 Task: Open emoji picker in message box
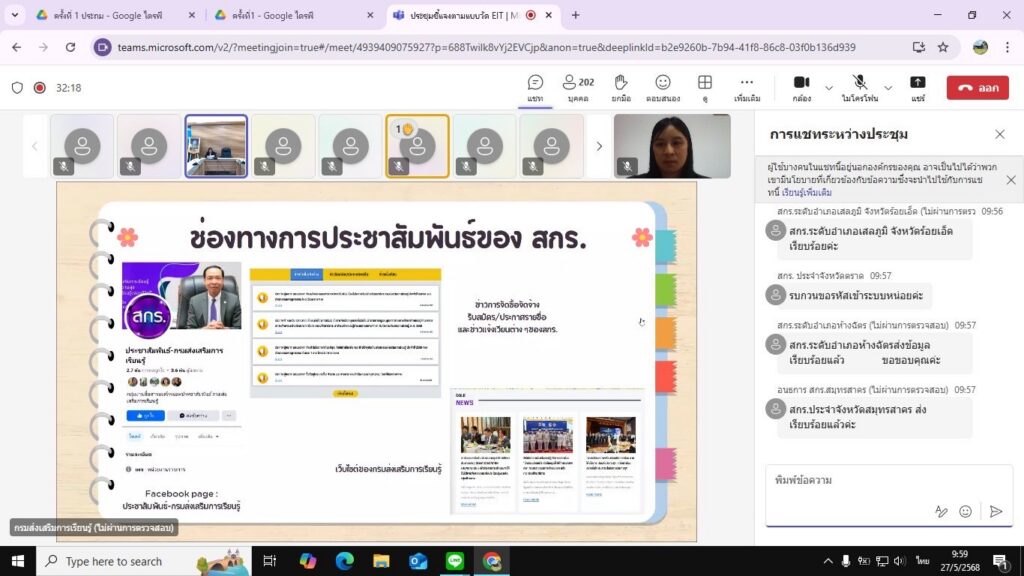[965, 511]
